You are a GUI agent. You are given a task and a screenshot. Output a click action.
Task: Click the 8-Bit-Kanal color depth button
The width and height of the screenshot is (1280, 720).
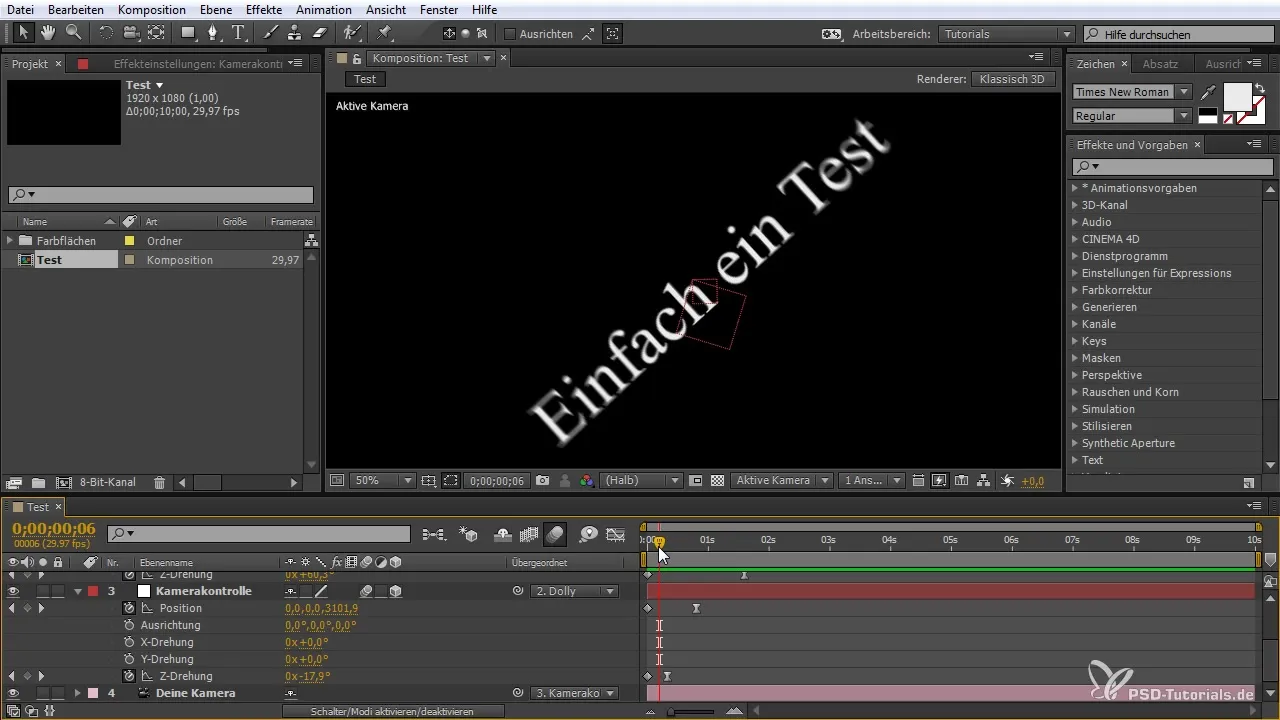coord(108,483)
